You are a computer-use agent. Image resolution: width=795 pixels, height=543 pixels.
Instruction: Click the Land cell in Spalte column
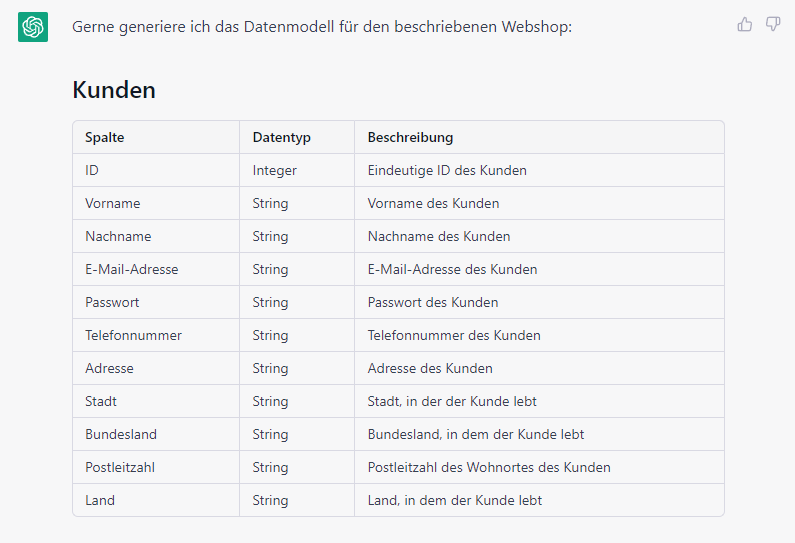coord(100,500)
